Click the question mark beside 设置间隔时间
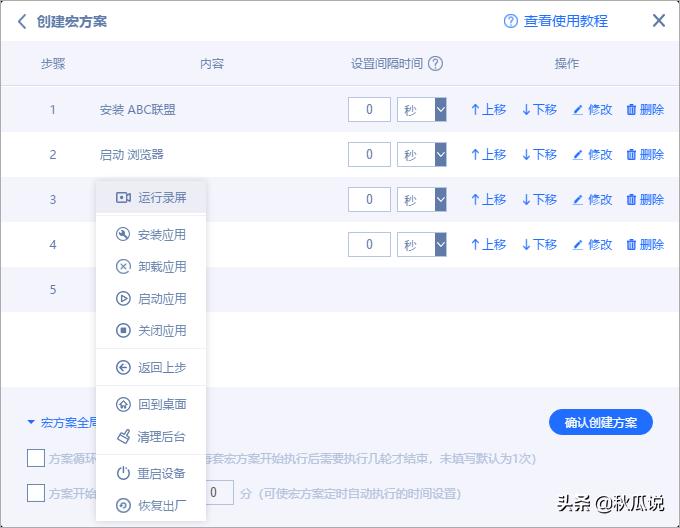 pos(435,64)
